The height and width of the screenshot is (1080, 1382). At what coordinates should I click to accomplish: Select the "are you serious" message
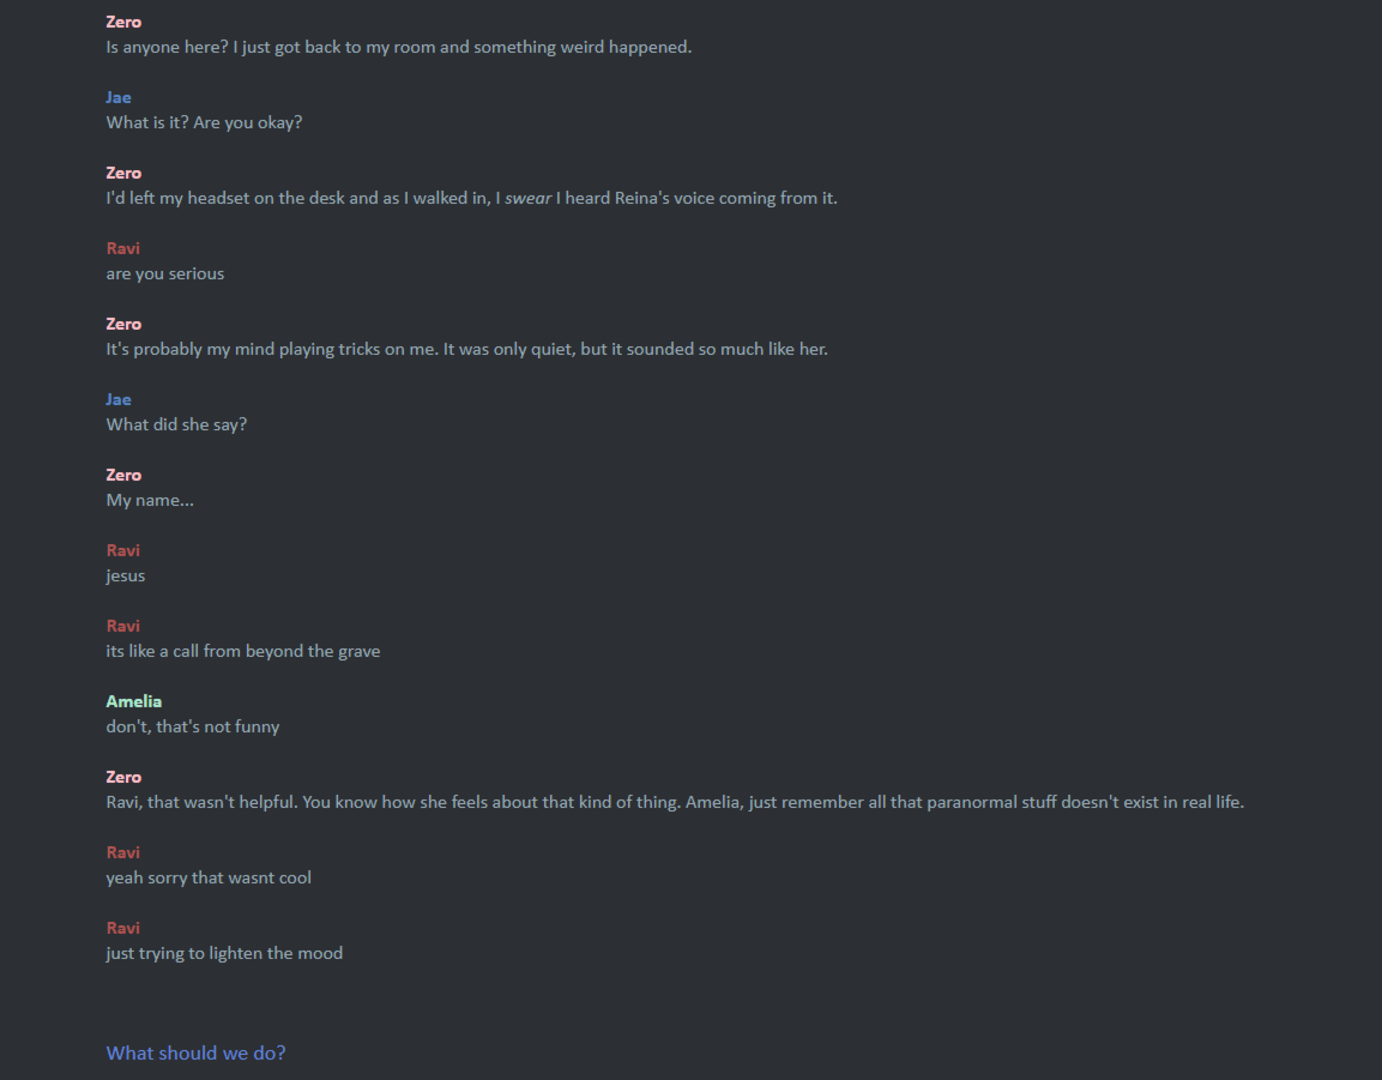click(x=165, y=274)
